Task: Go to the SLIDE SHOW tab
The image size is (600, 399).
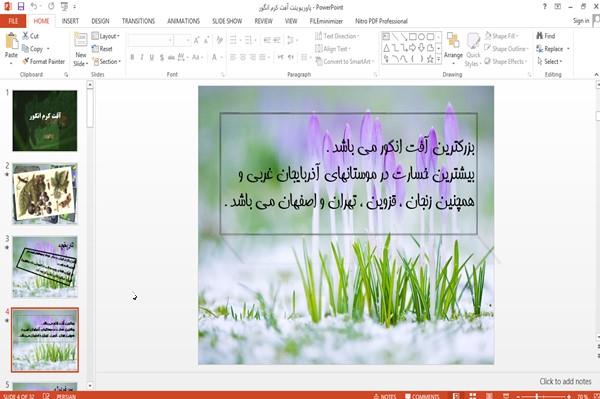Action: (227, 21)
